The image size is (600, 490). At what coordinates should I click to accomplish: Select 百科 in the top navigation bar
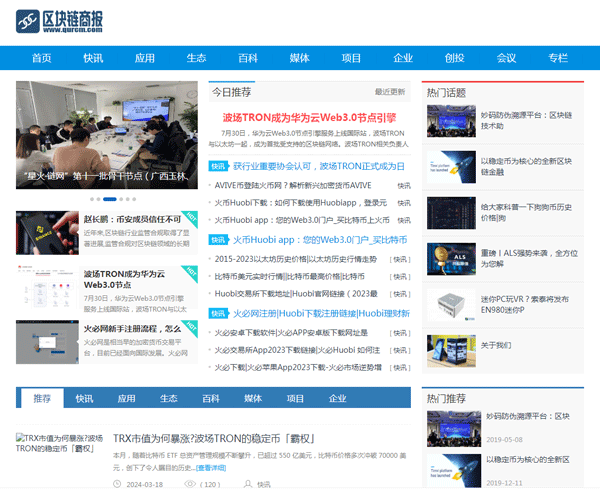point(248,58)
